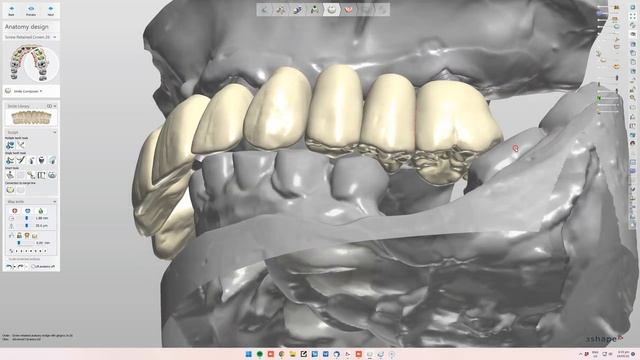
Task: Click highlighted anatomy step in workflow bar
Action: 331,9
